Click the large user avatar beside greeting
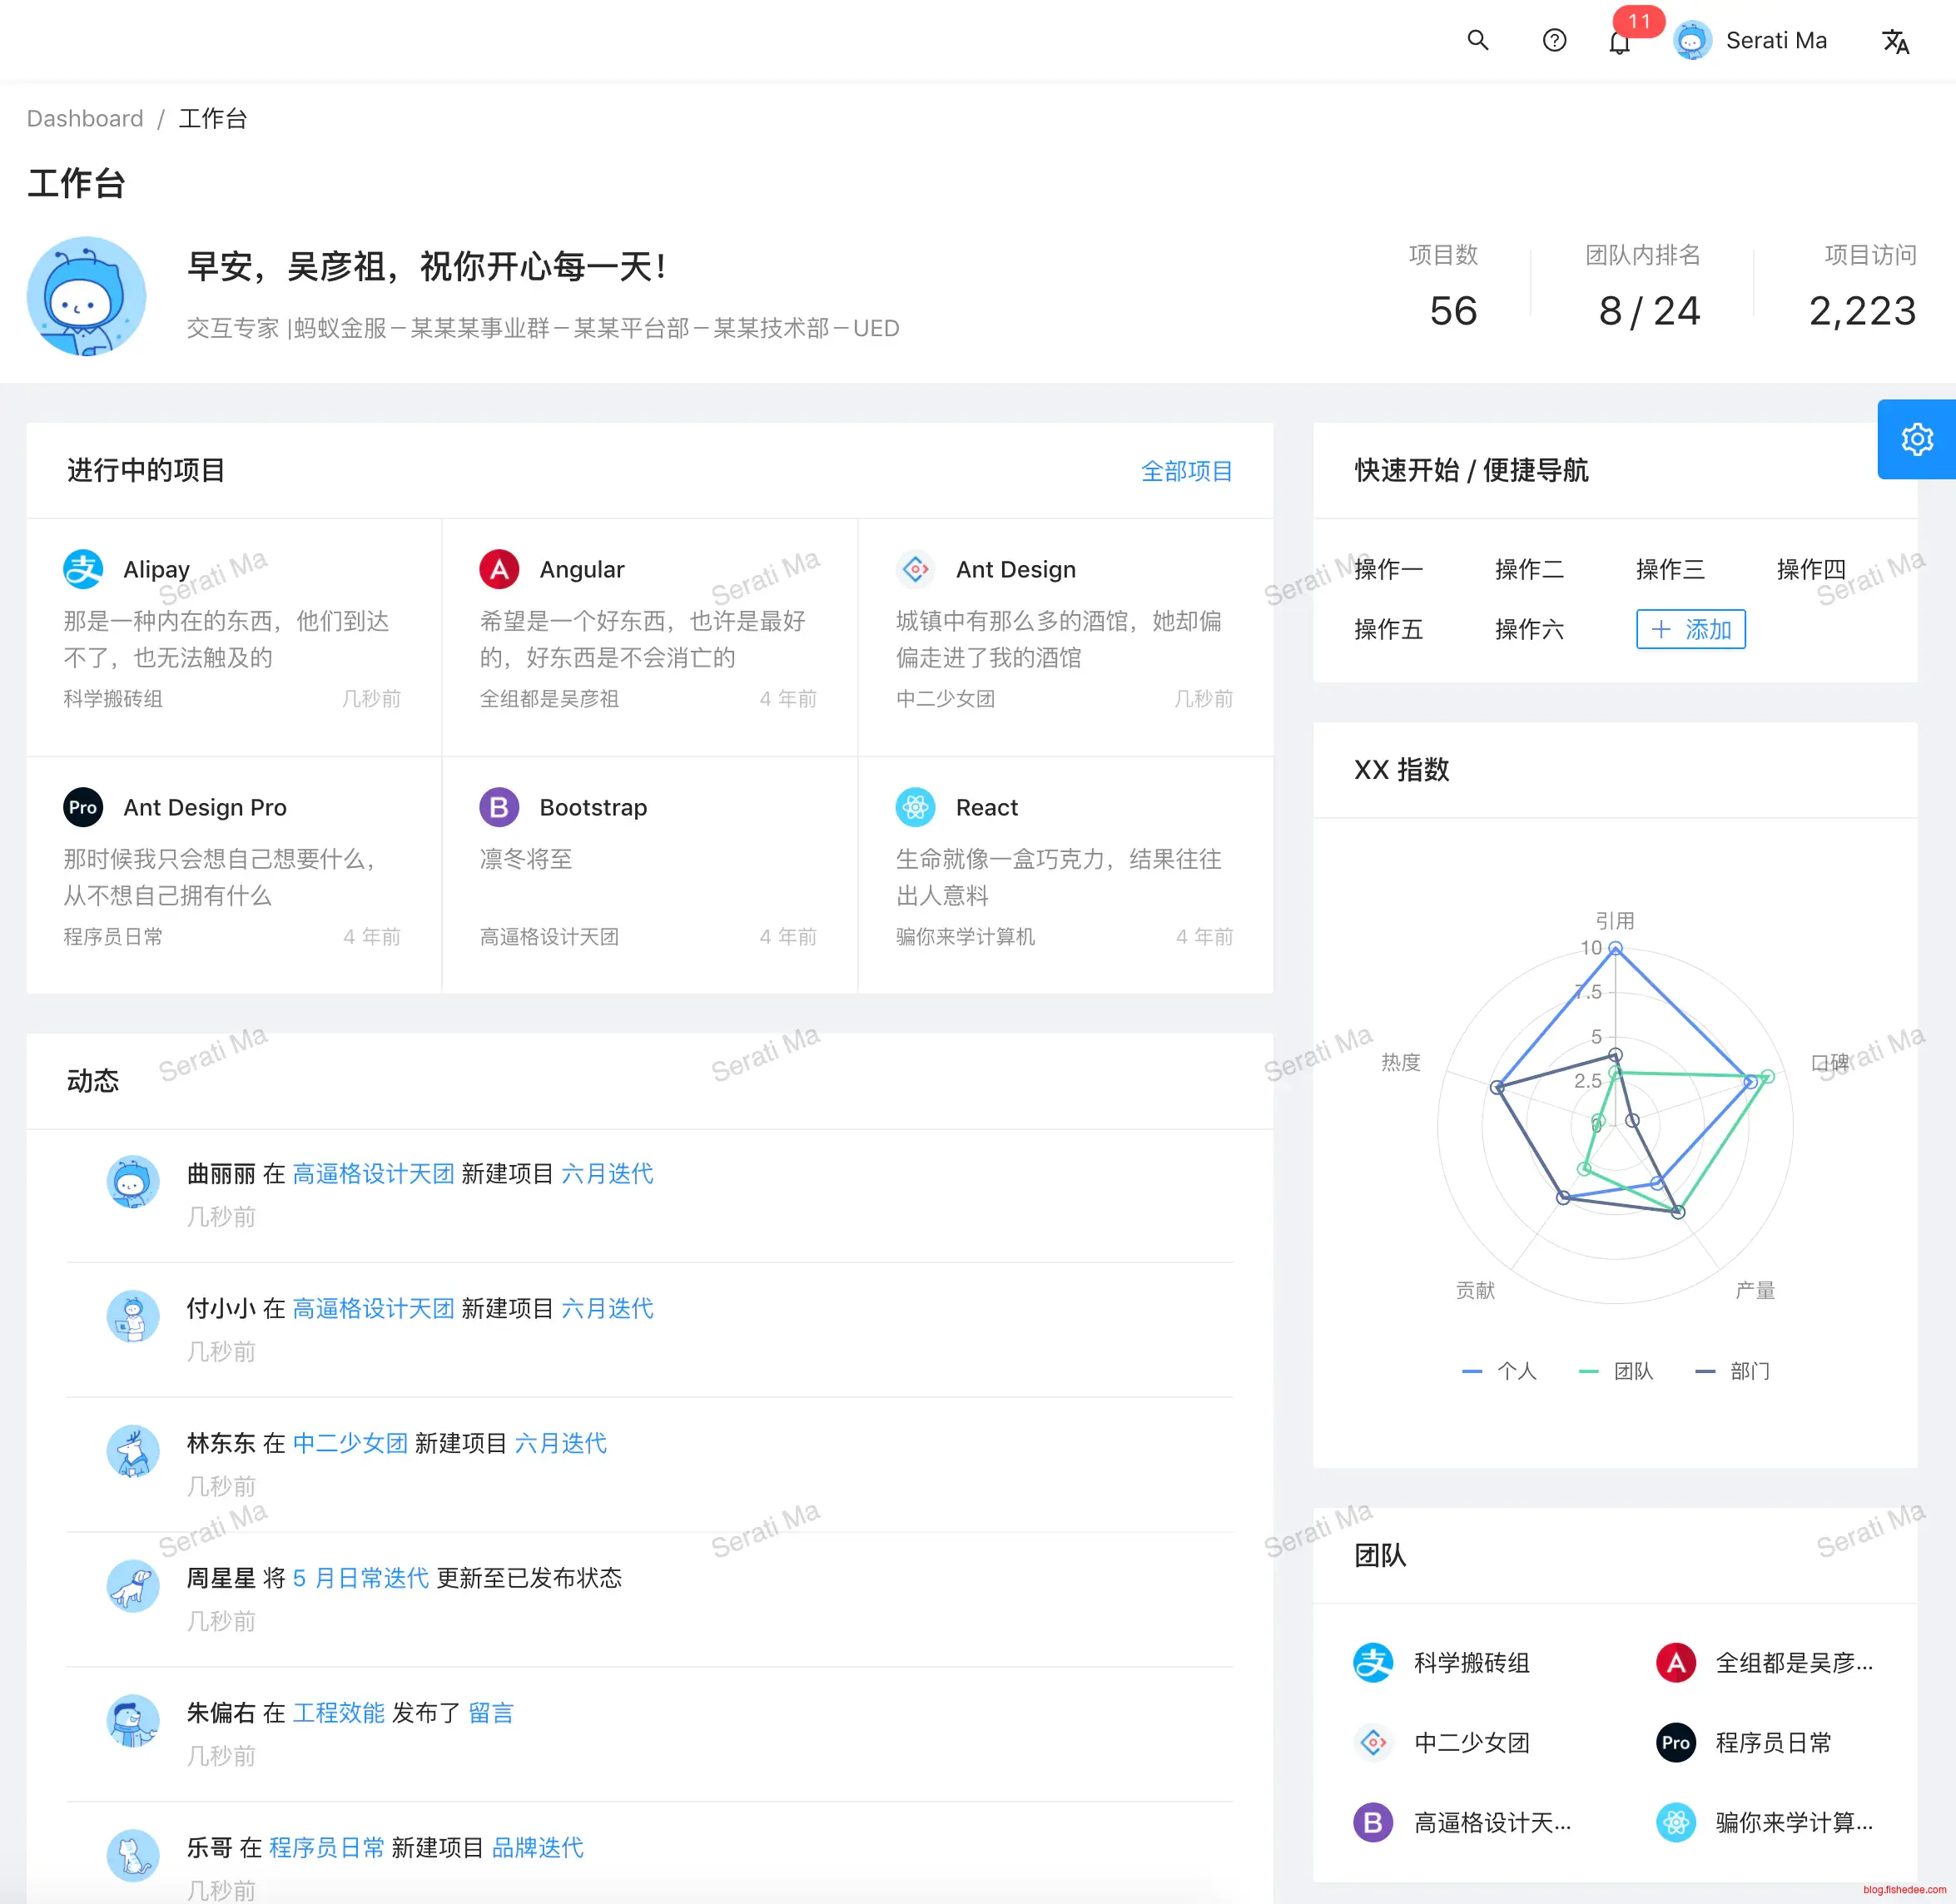The width and height of the screenshot is (1956, 1904). 86,296
